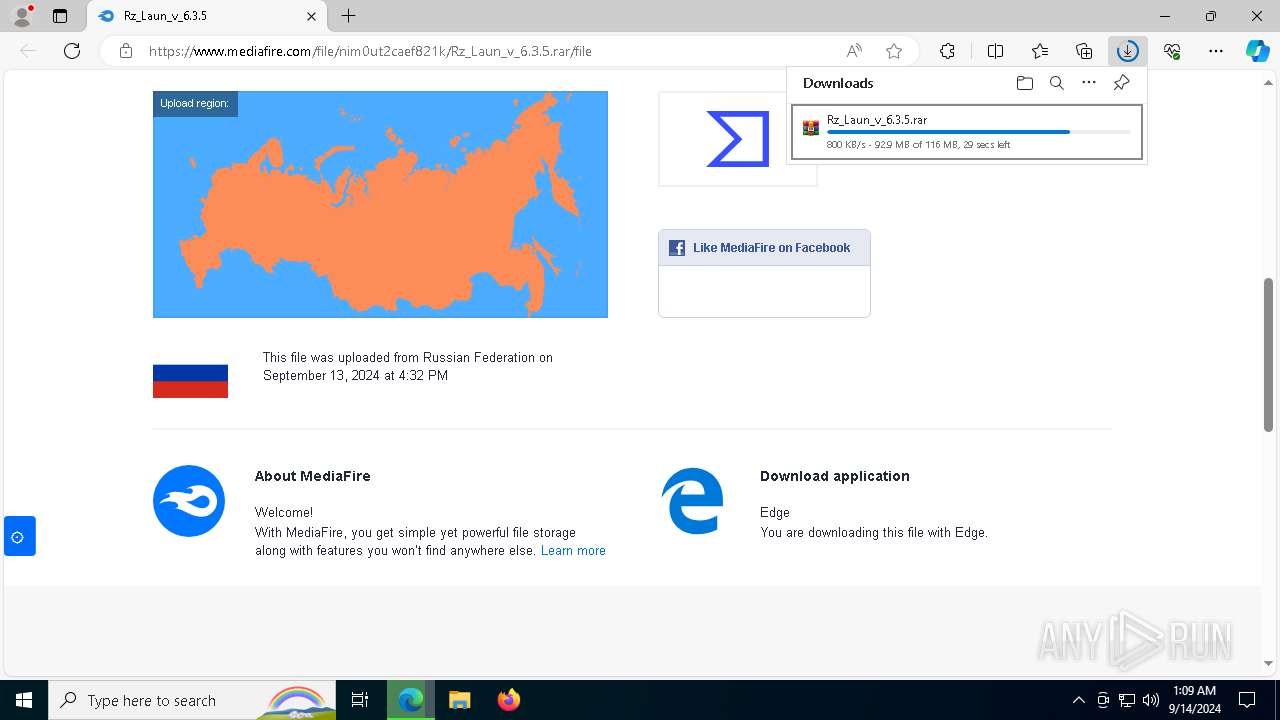The width and height of the screenshot is (1280, 720).
Task: Click Like MediaFire on Facebook
Action: pyautogui.click(x=771, y=248)
